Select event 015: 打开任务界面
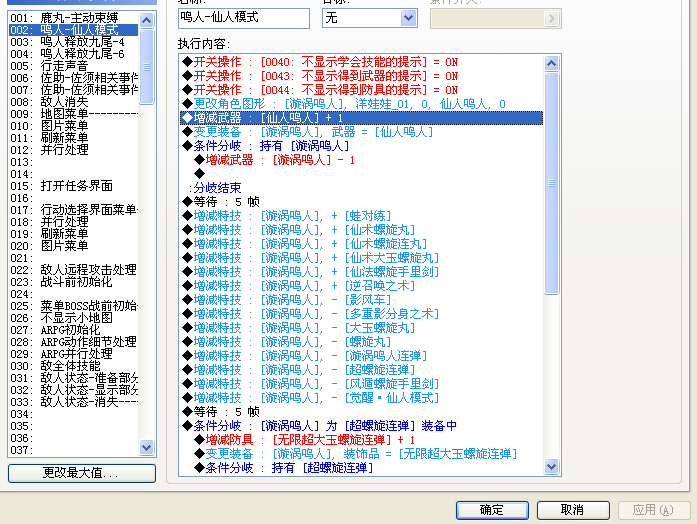This screenshot has width=697, height=524. click(73, 186)
